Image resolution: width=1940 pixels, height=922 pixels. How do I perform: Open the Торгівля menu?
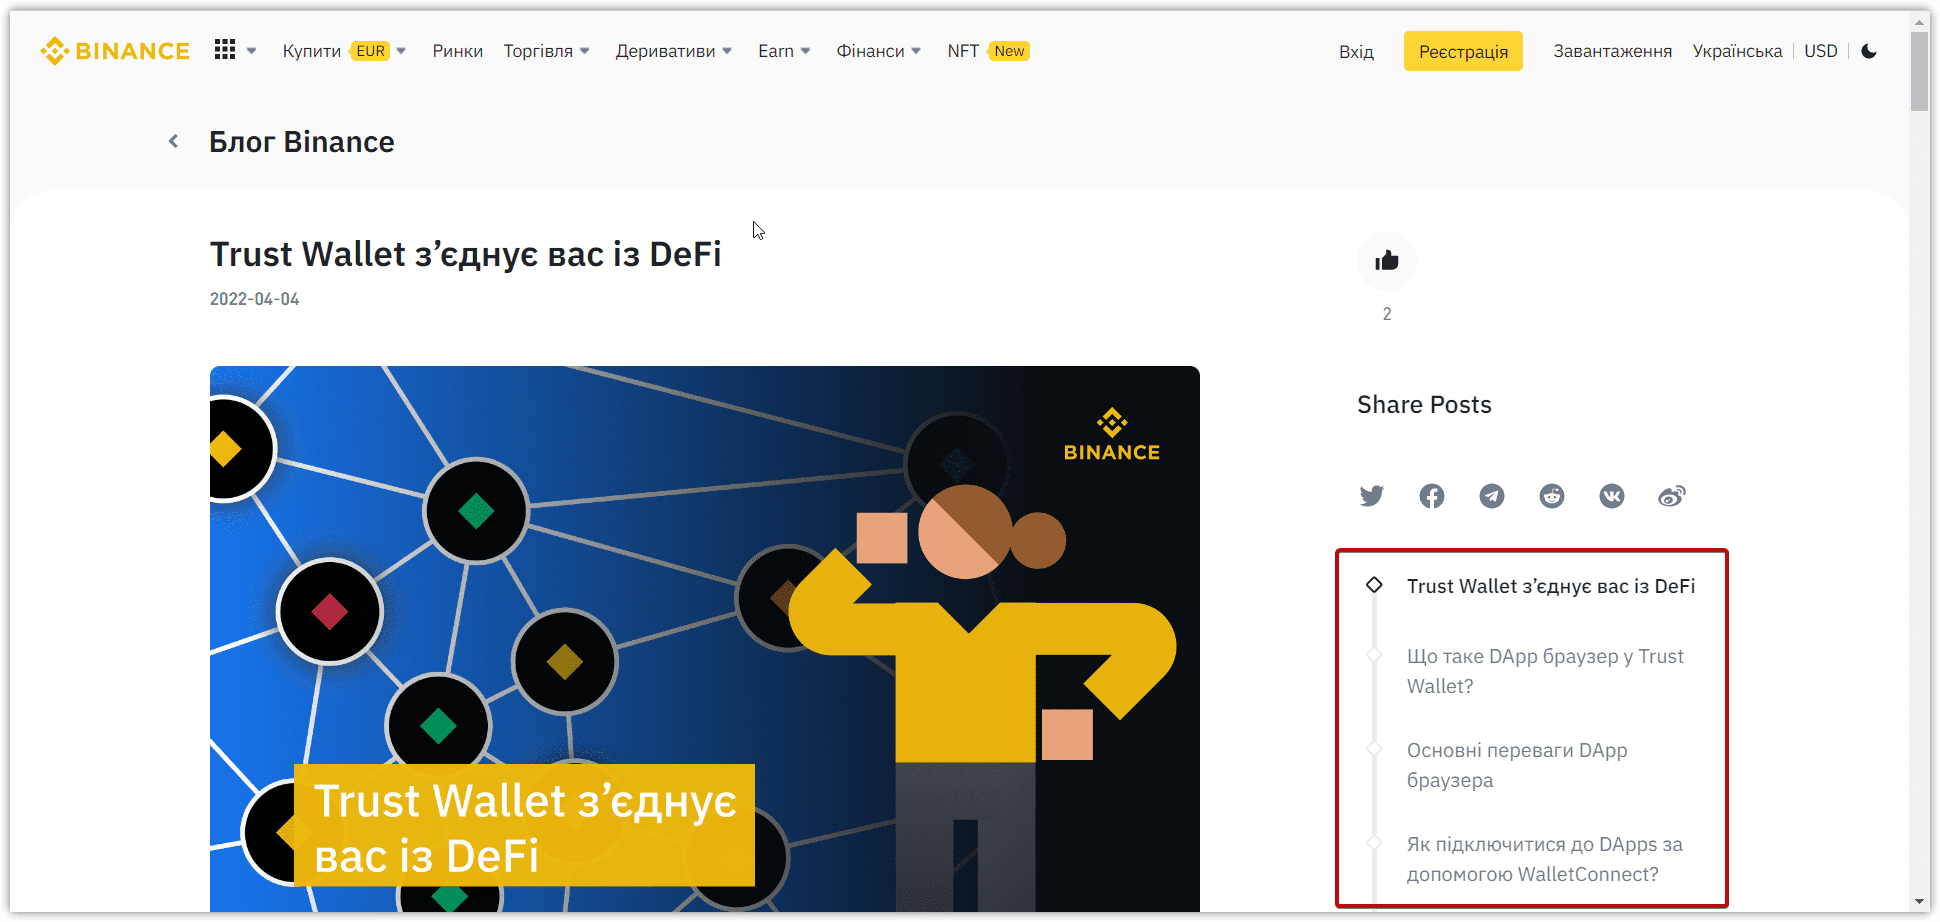pyautogui.click(x=538, y=51)
